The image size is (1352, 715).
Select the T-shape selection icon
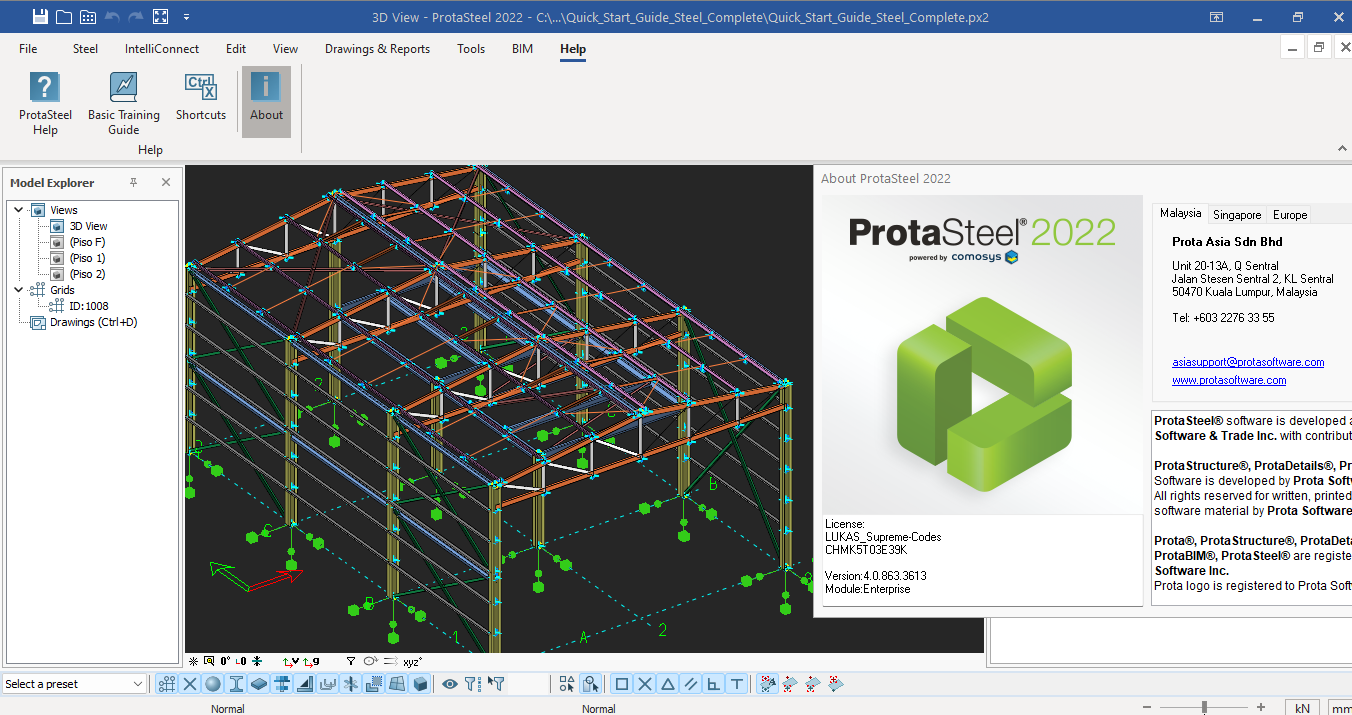(x=737, y=683)
